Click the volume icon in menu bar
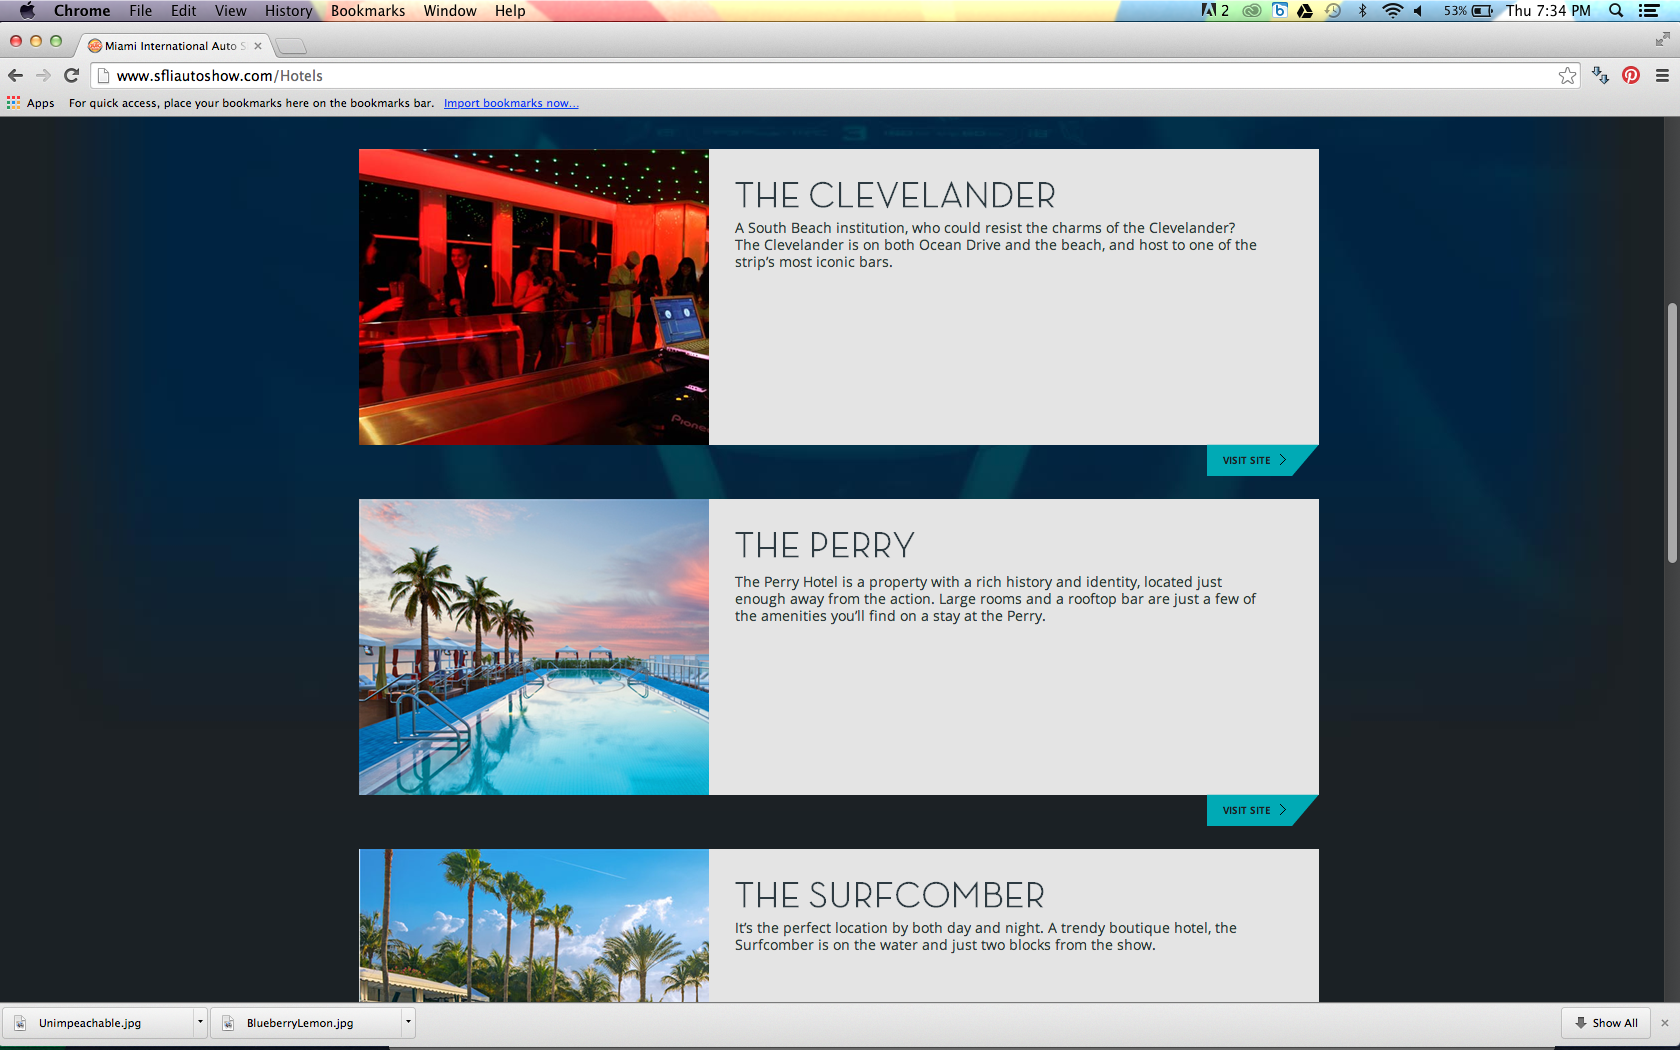The width and height of the screenshot is (1680, 1050). click(x=1418, y=10)
